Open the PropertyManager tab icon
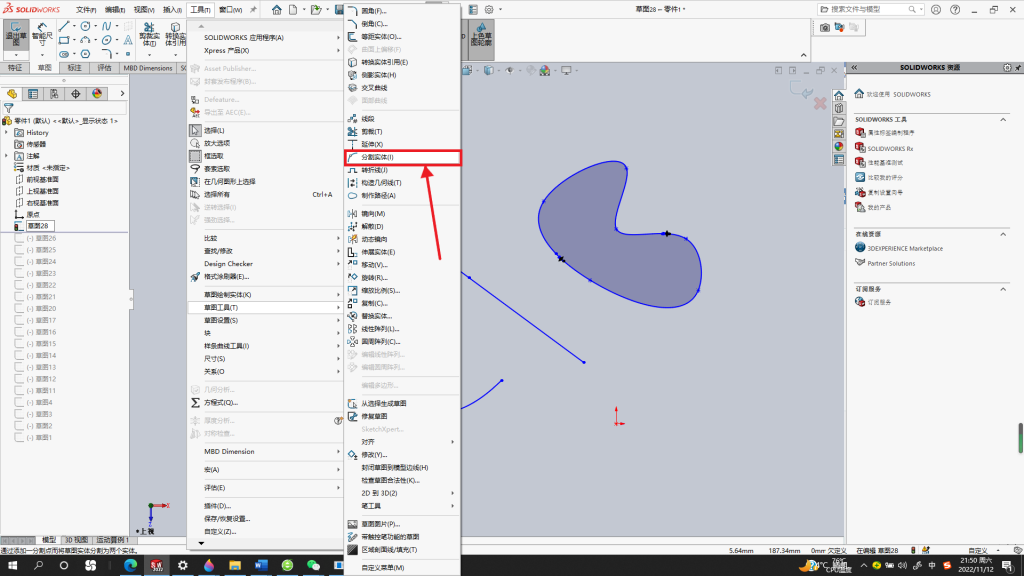The image size is (1024, 576). (x=33, y=93)
